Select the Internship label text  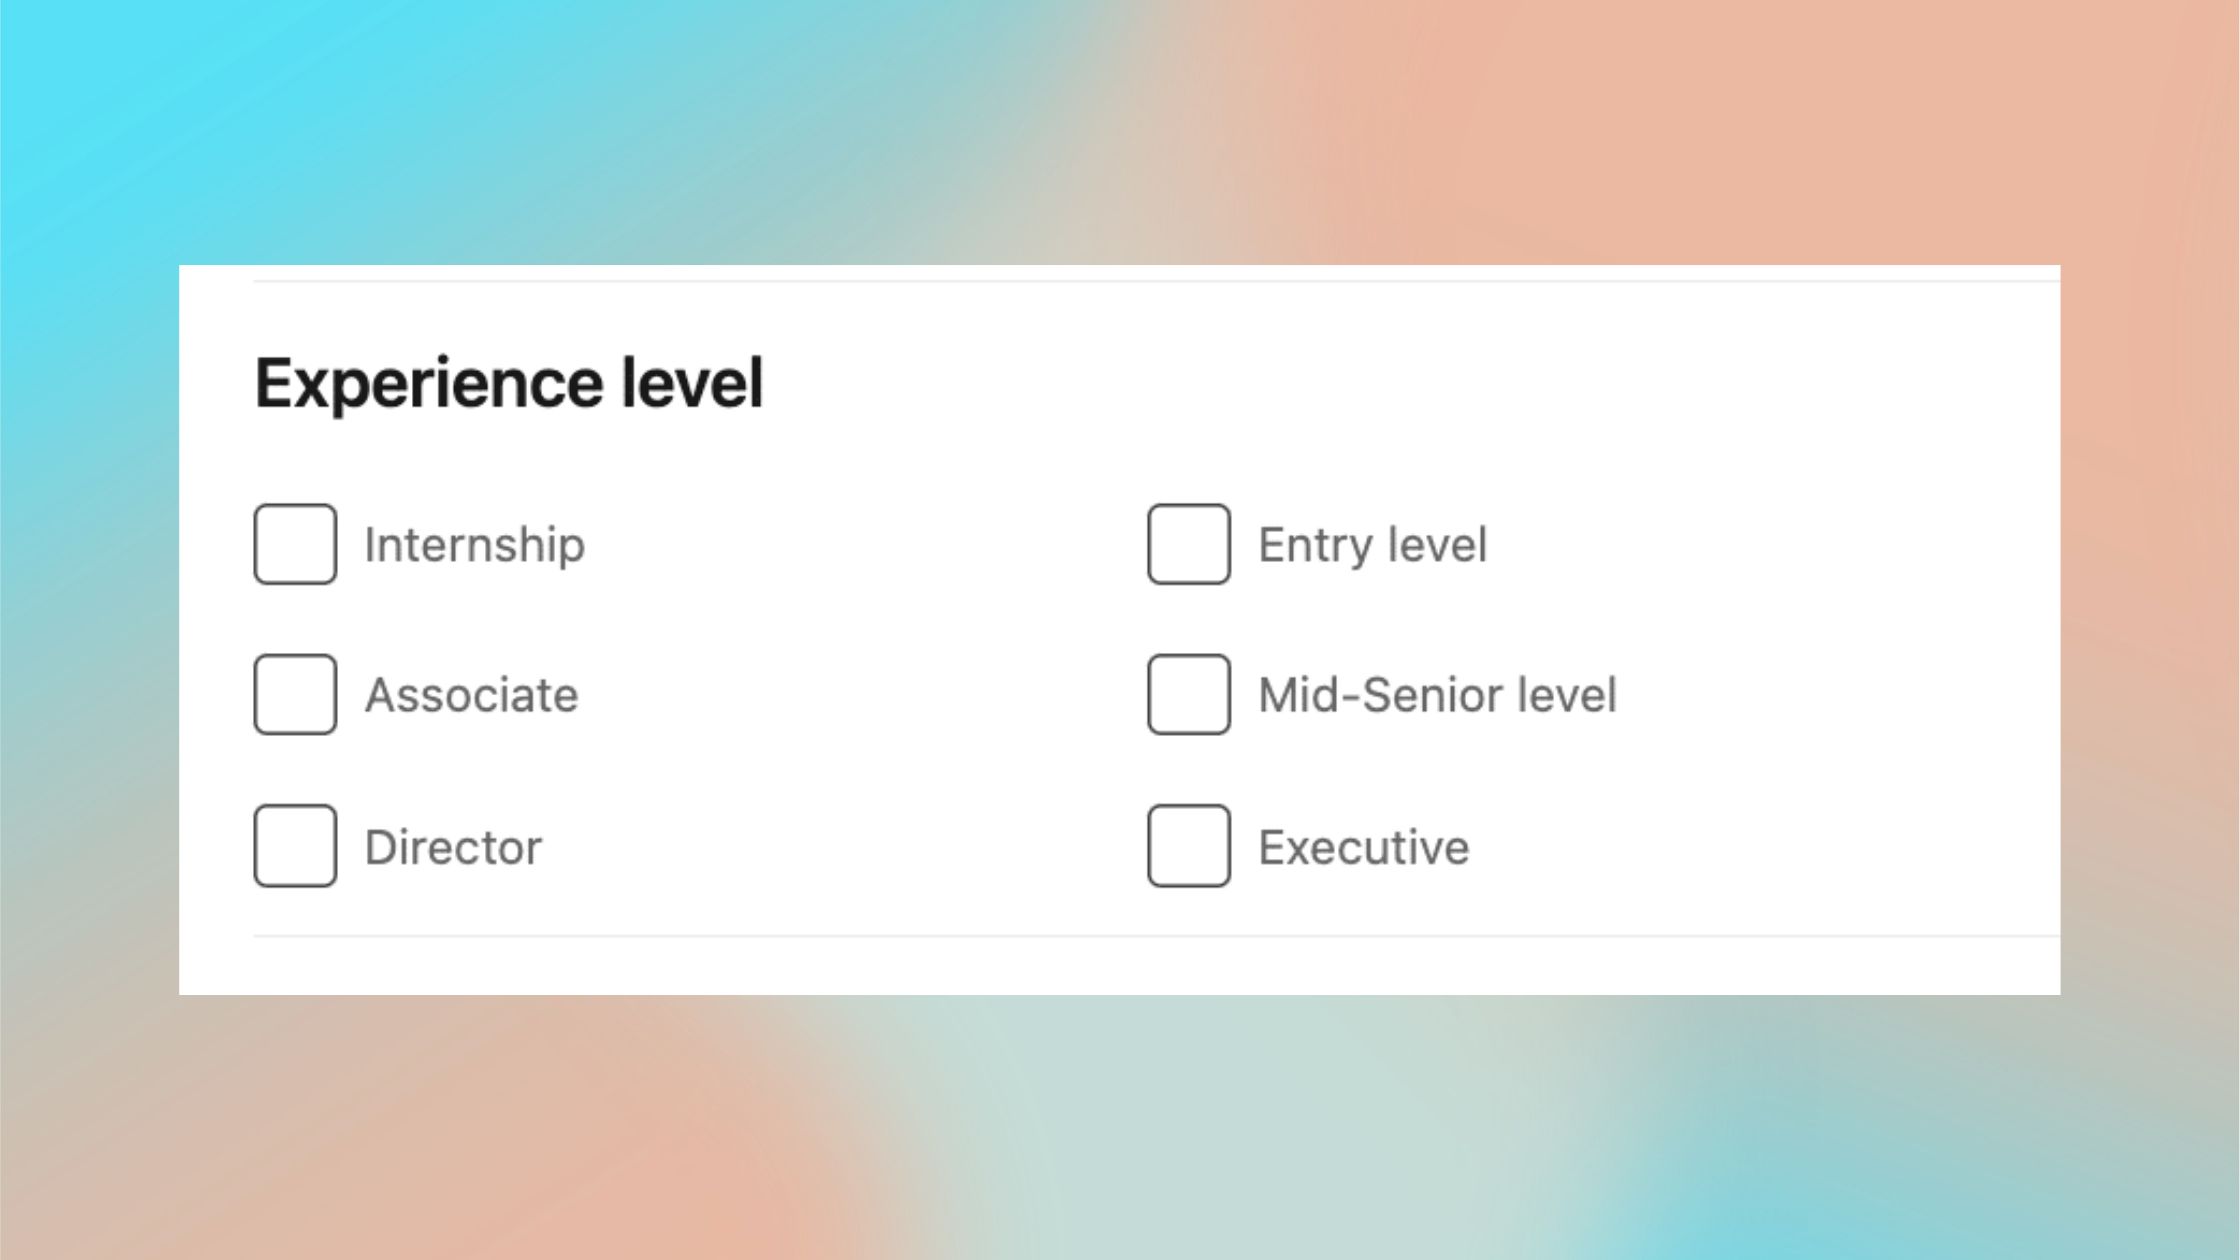click(x=476, y=544)
